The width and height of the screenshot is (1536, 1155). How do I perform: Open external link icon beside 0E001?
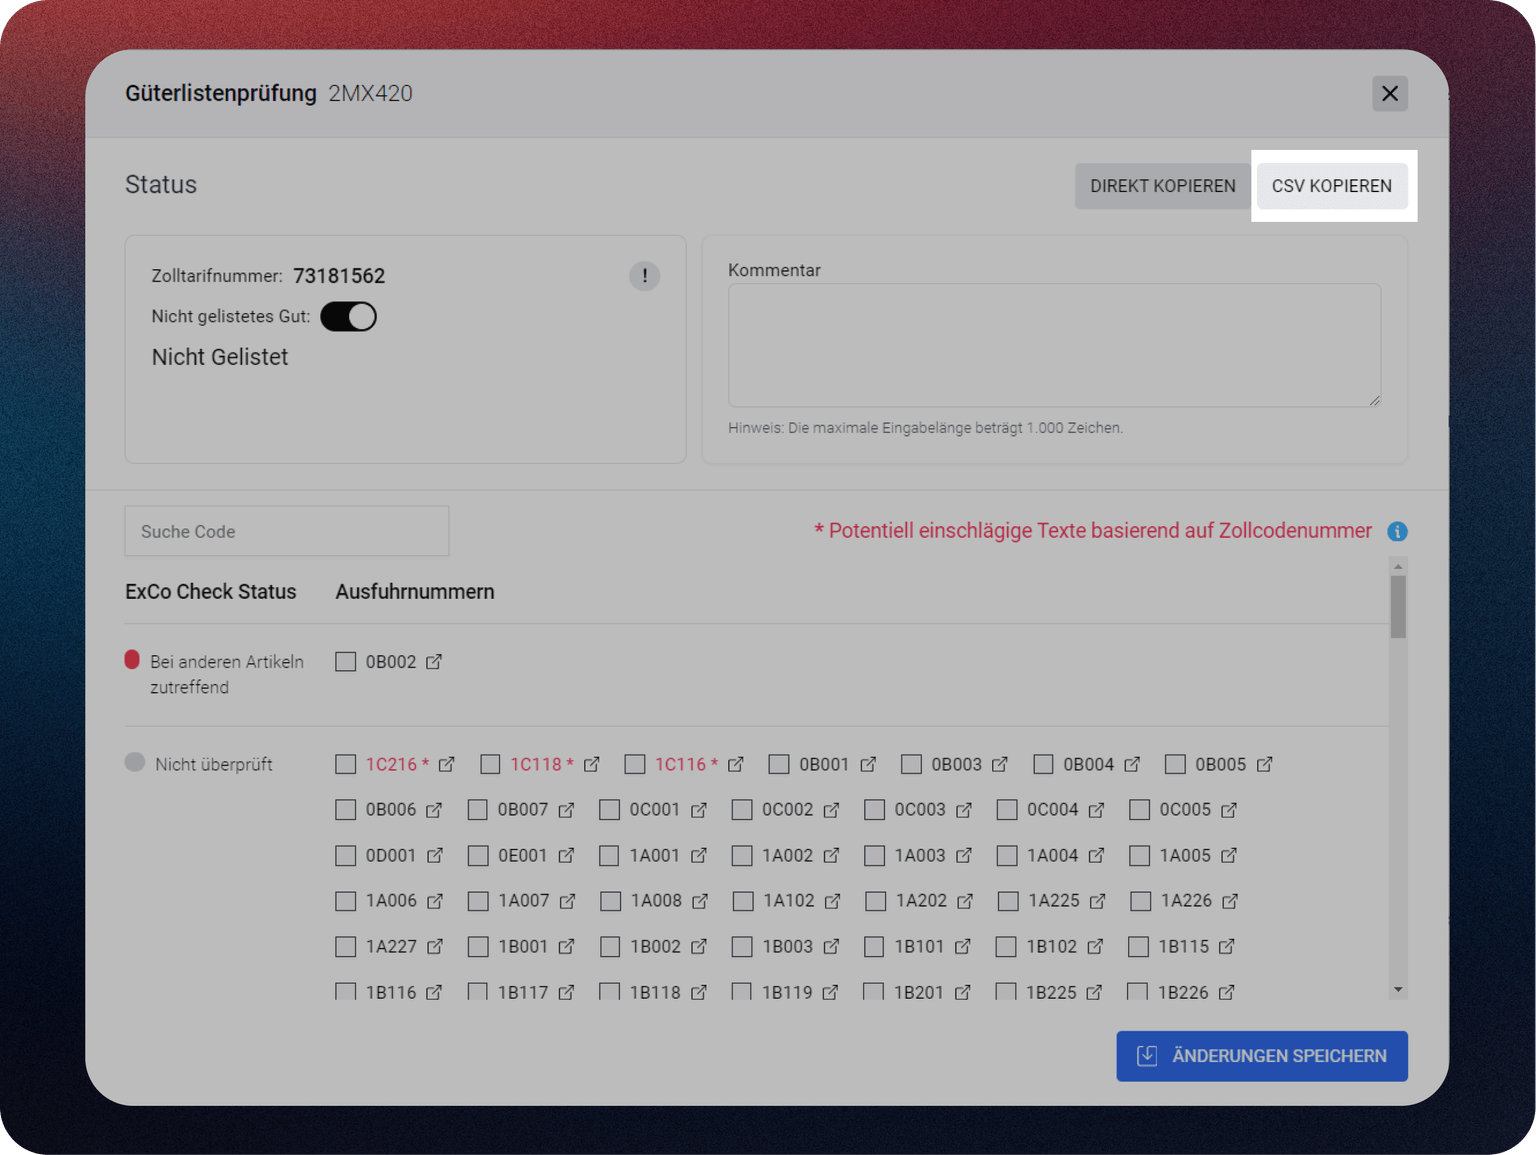(567, 855)
